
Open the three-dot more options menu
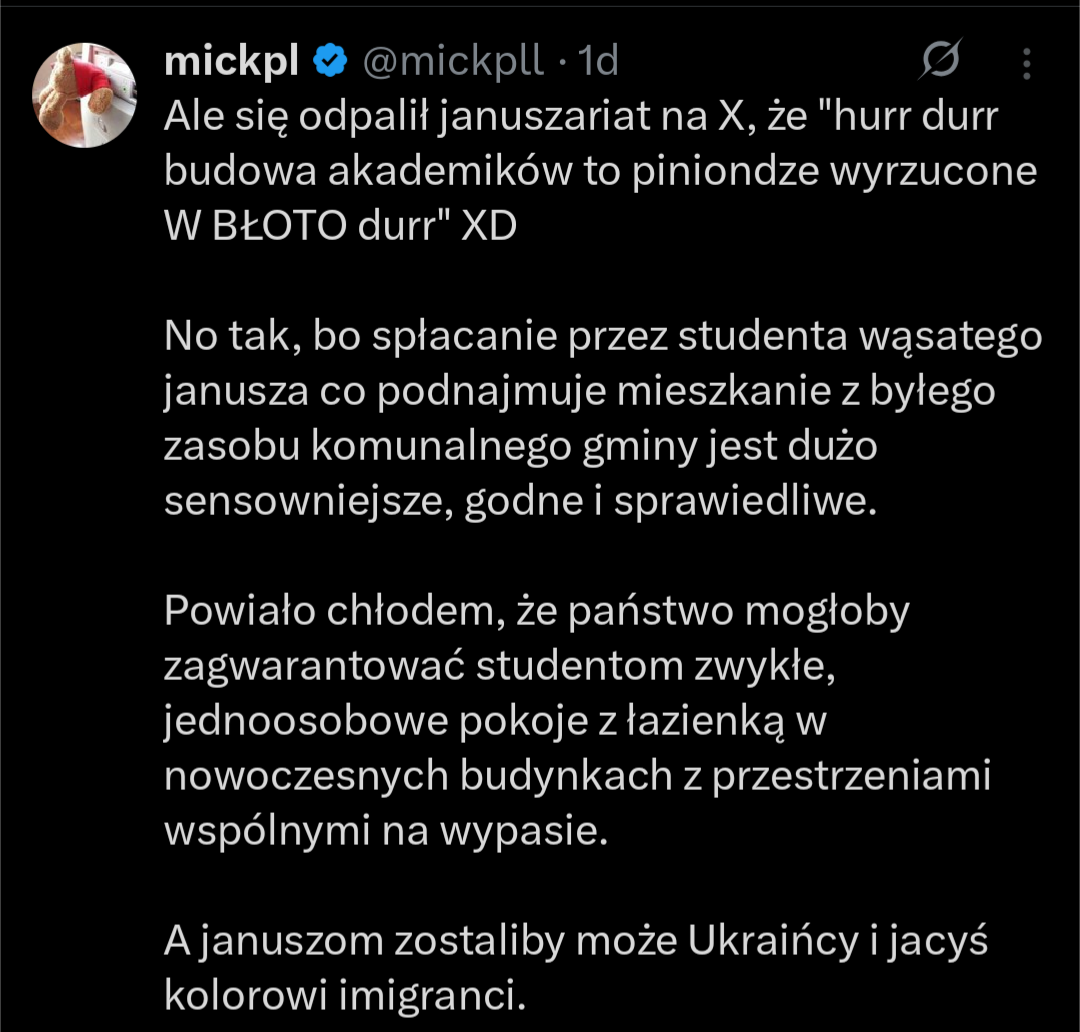point(1027,63)
